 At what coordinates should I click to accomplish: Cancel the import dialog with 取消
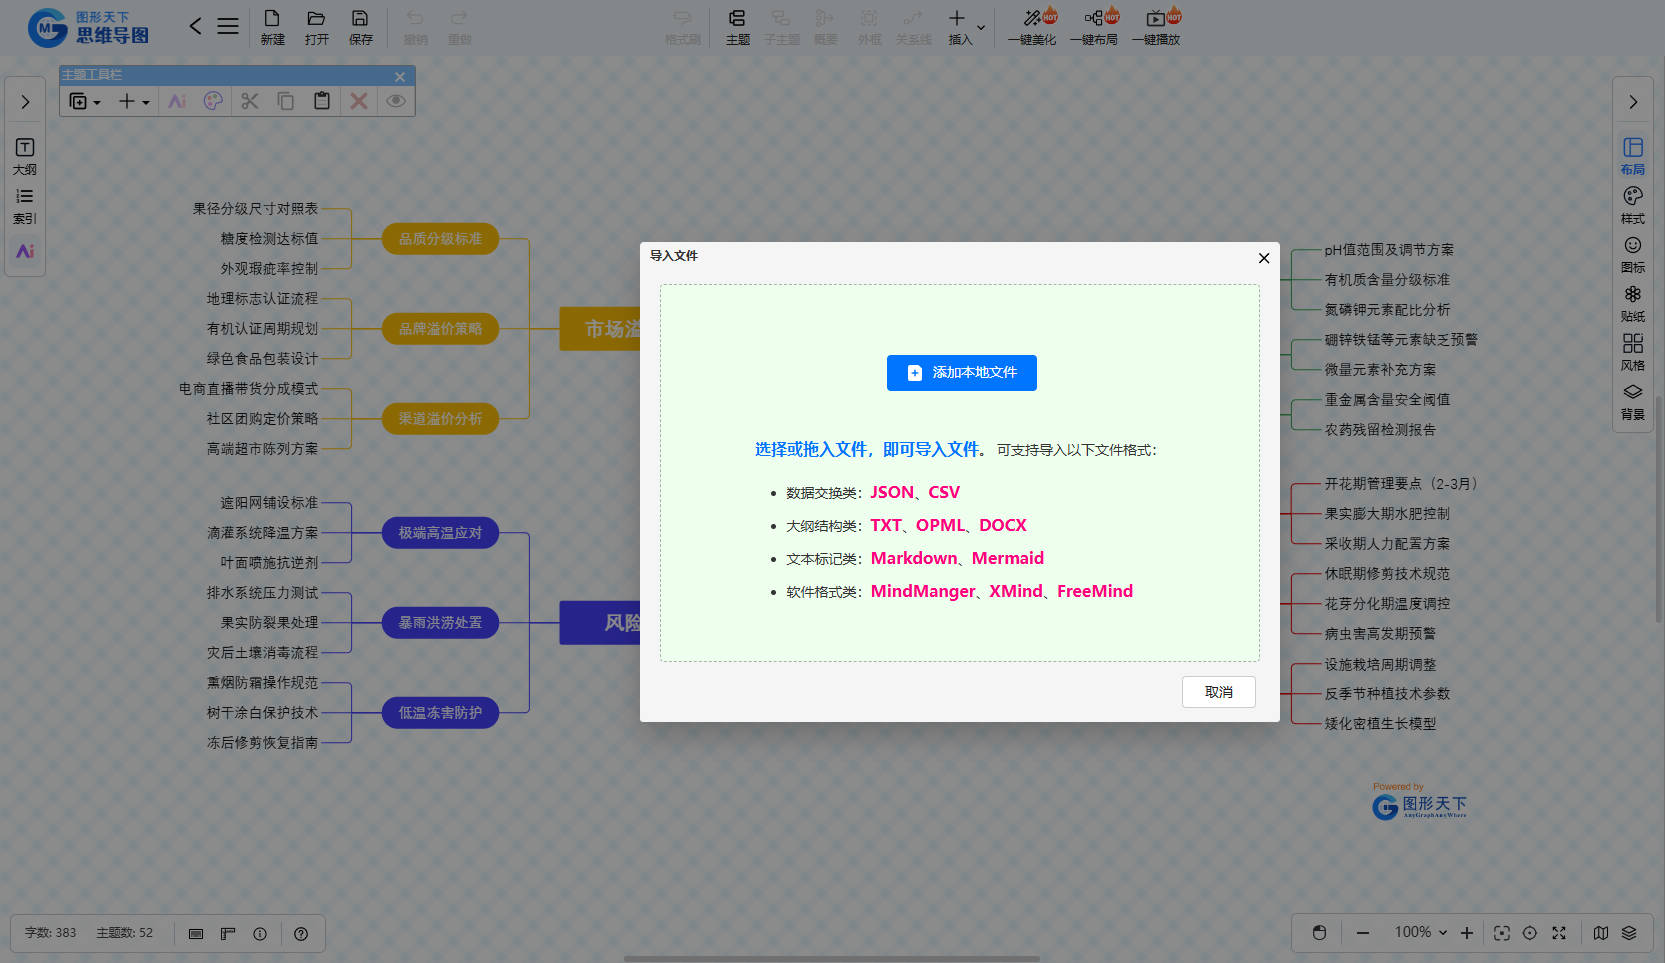1218,692
